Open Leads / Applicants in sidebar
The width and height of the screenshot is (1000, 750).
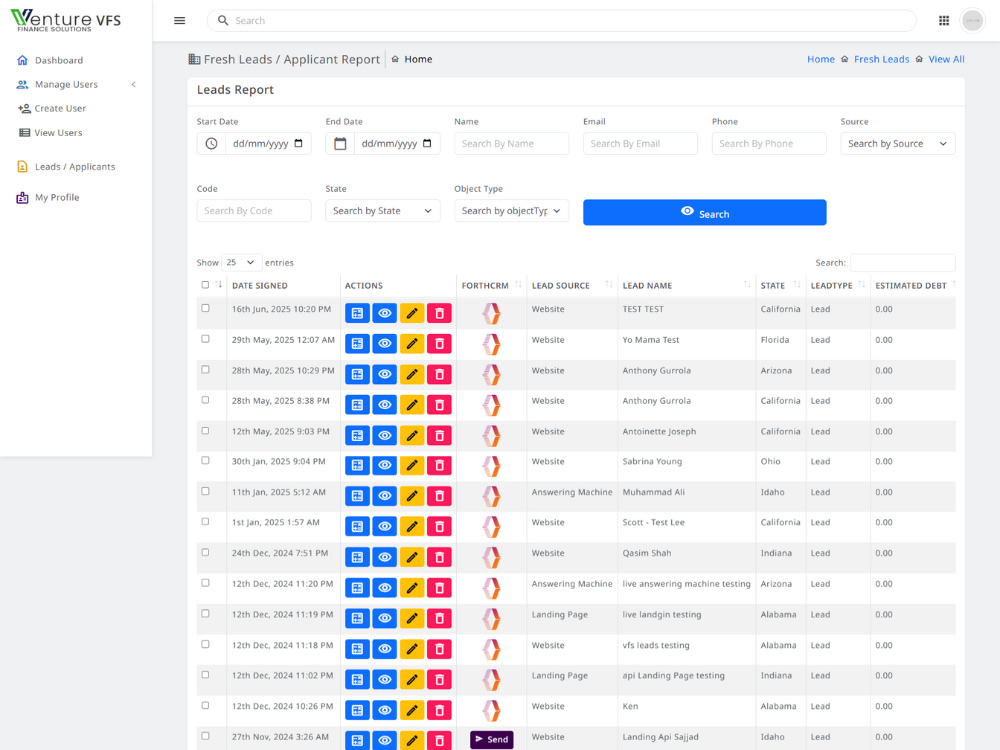click(75, 166)
